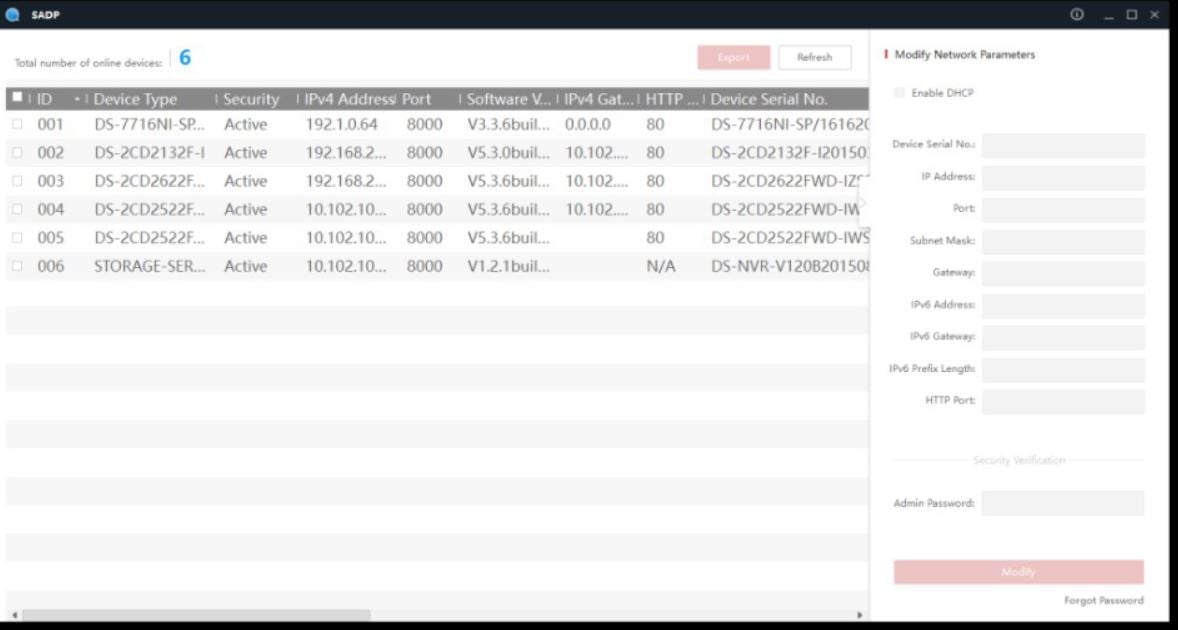Click the SADP application logo icon
This screenshot has height=630, width=1178.
[x=12, y=15]
